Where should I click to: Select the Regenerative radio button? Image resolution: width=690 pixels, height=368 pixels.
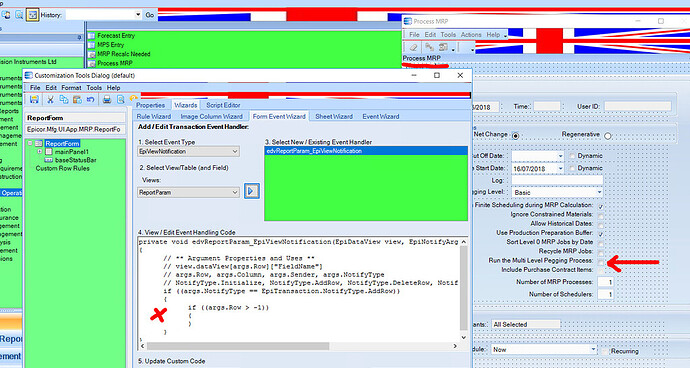608,136
